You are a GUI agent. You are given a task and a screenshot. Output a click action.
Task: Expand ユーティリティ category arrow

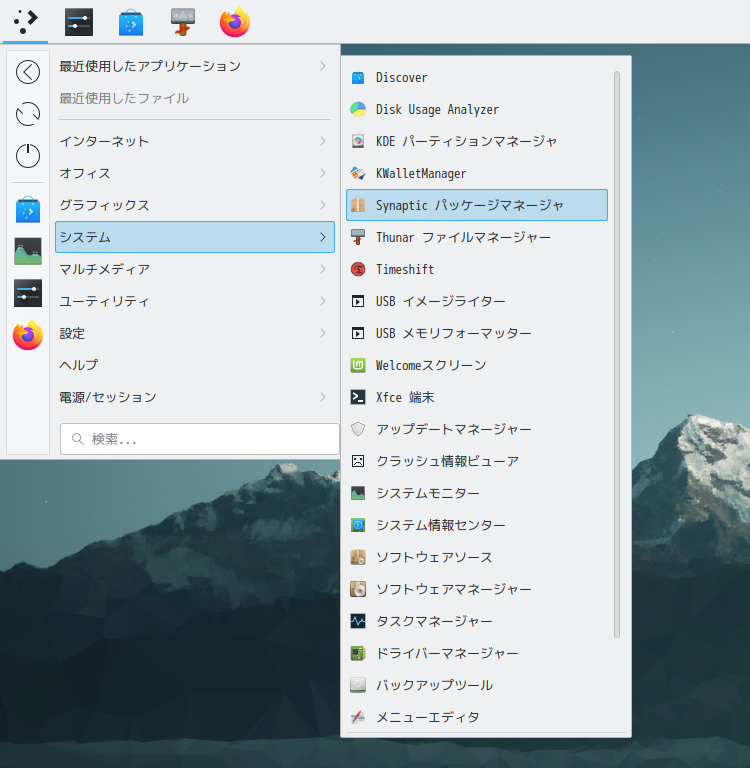(x=323, y=301)
